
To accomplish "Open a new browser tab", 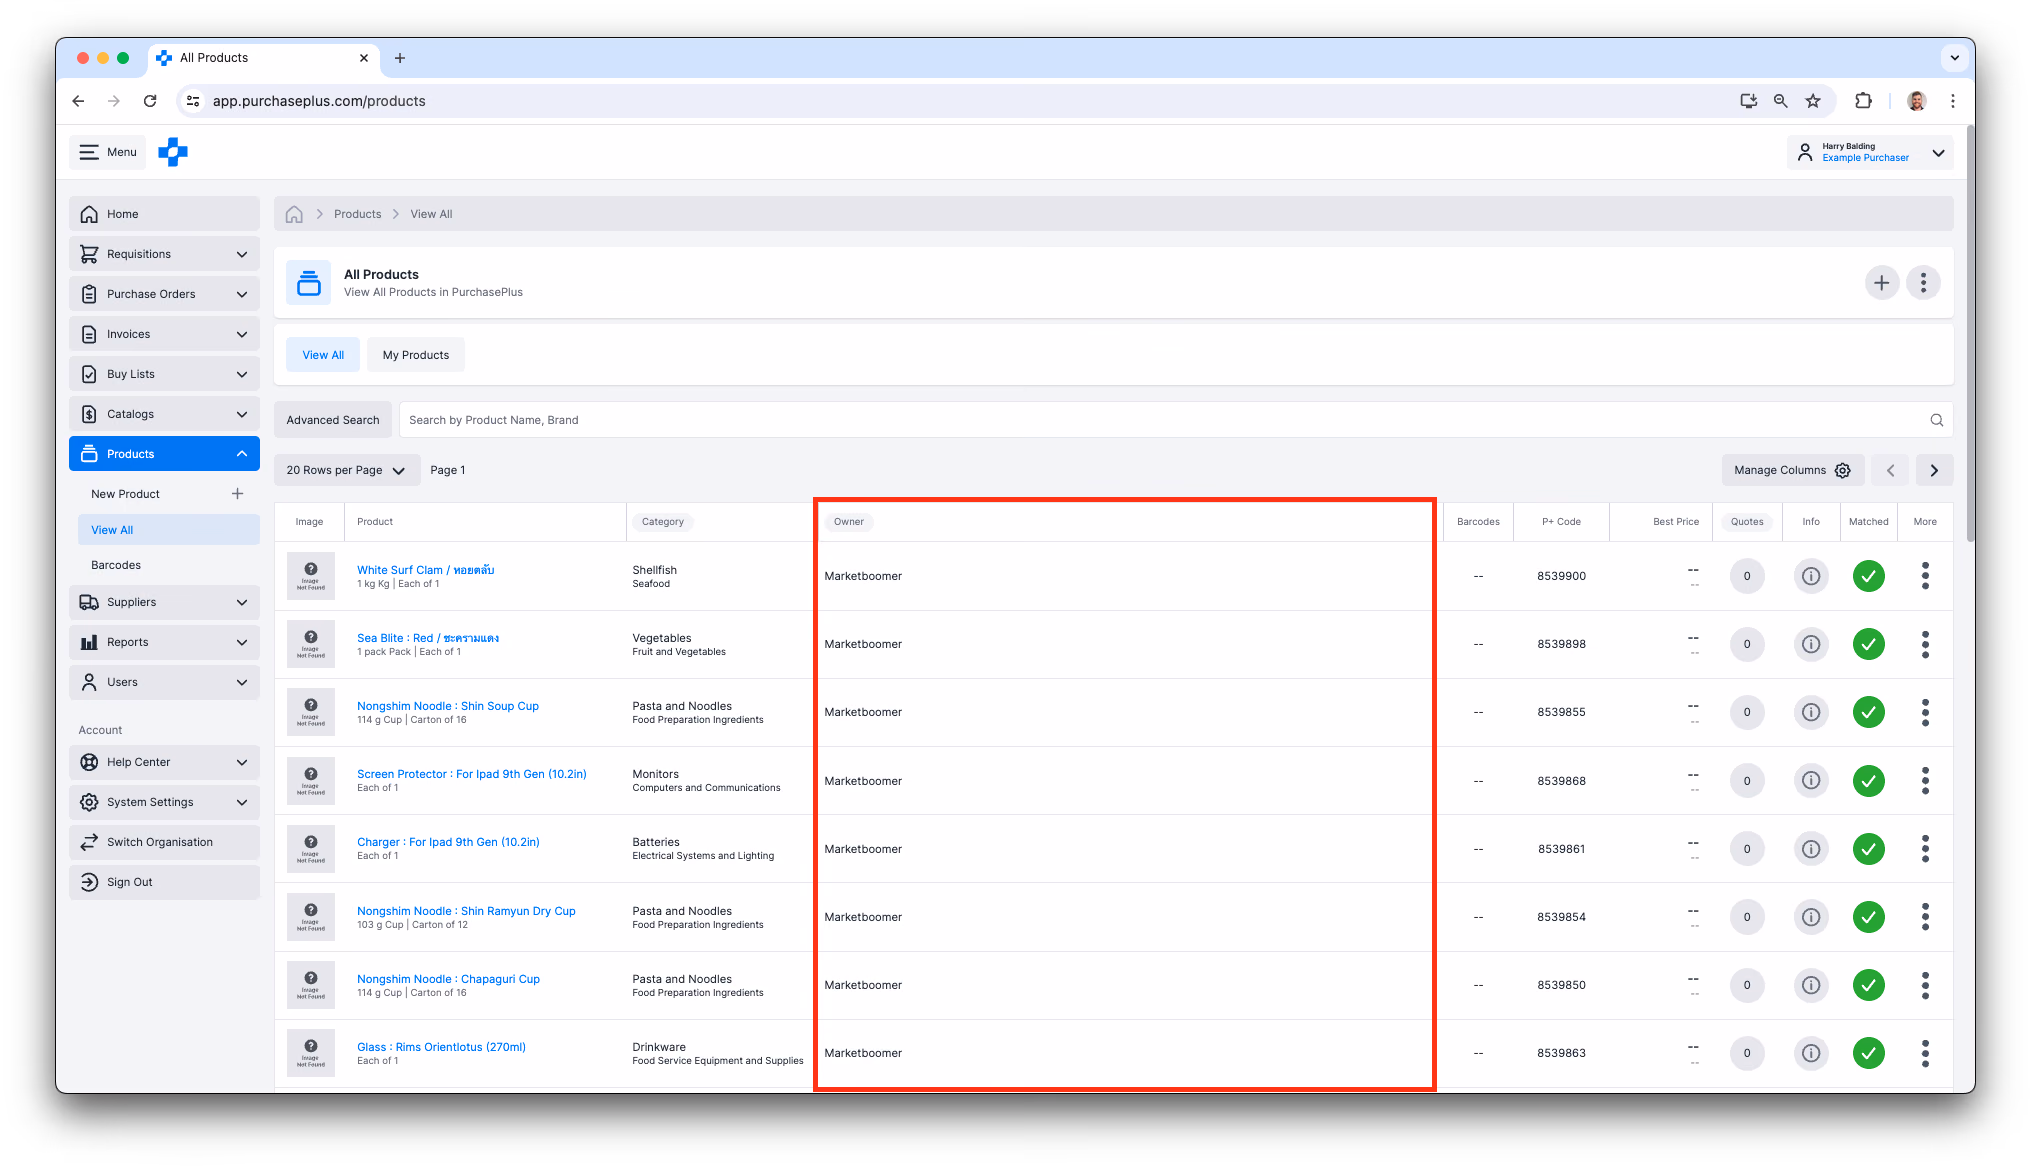I will tap(400, 58).
